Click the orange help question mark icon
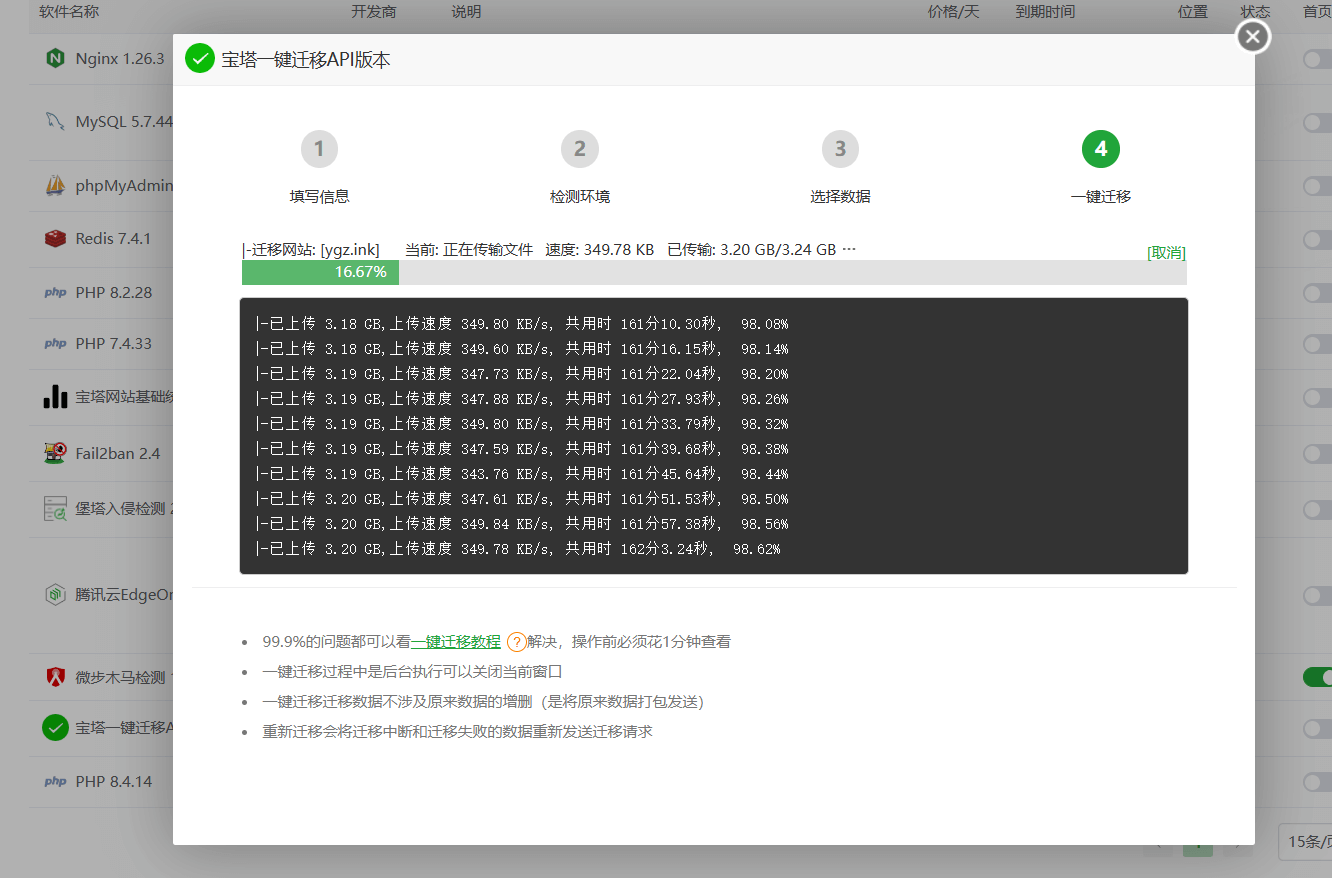Screen dimensions: 1332x878 [516, 642]
